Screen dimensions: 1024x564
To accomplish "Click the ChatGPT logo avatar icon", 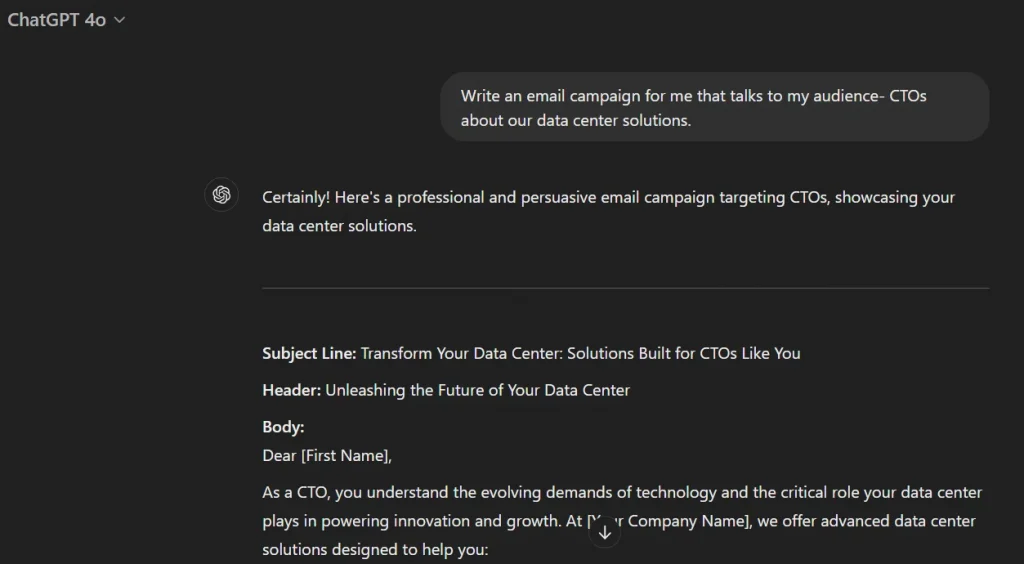I will pos(222,195).
